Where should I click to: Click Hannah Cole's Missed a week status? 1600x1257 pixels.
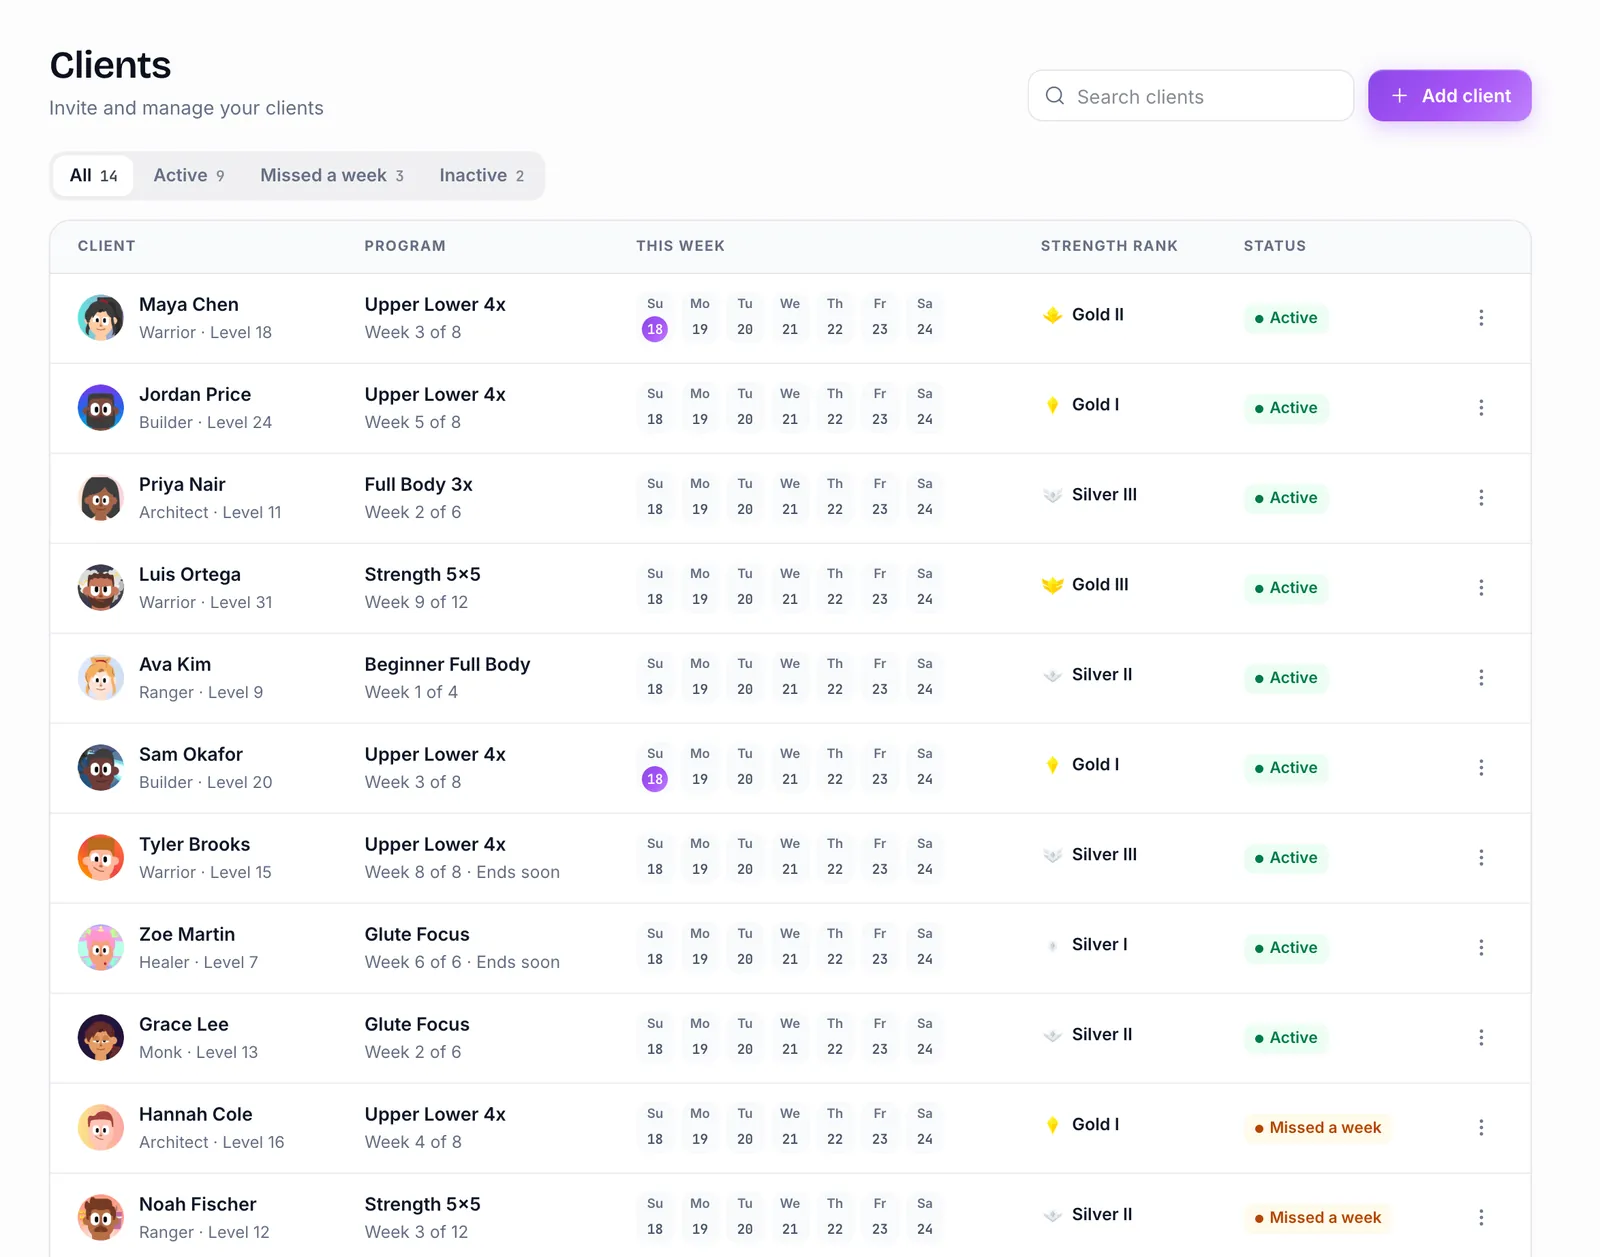1317,1128
